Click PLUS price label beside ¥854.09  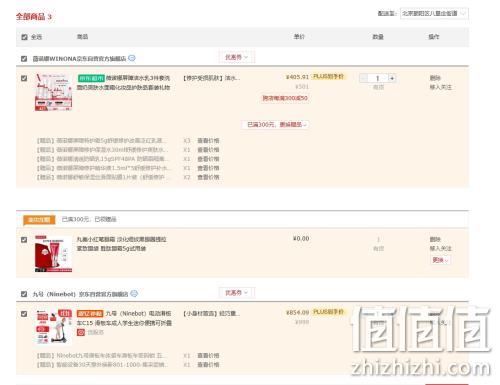[328, 312]
